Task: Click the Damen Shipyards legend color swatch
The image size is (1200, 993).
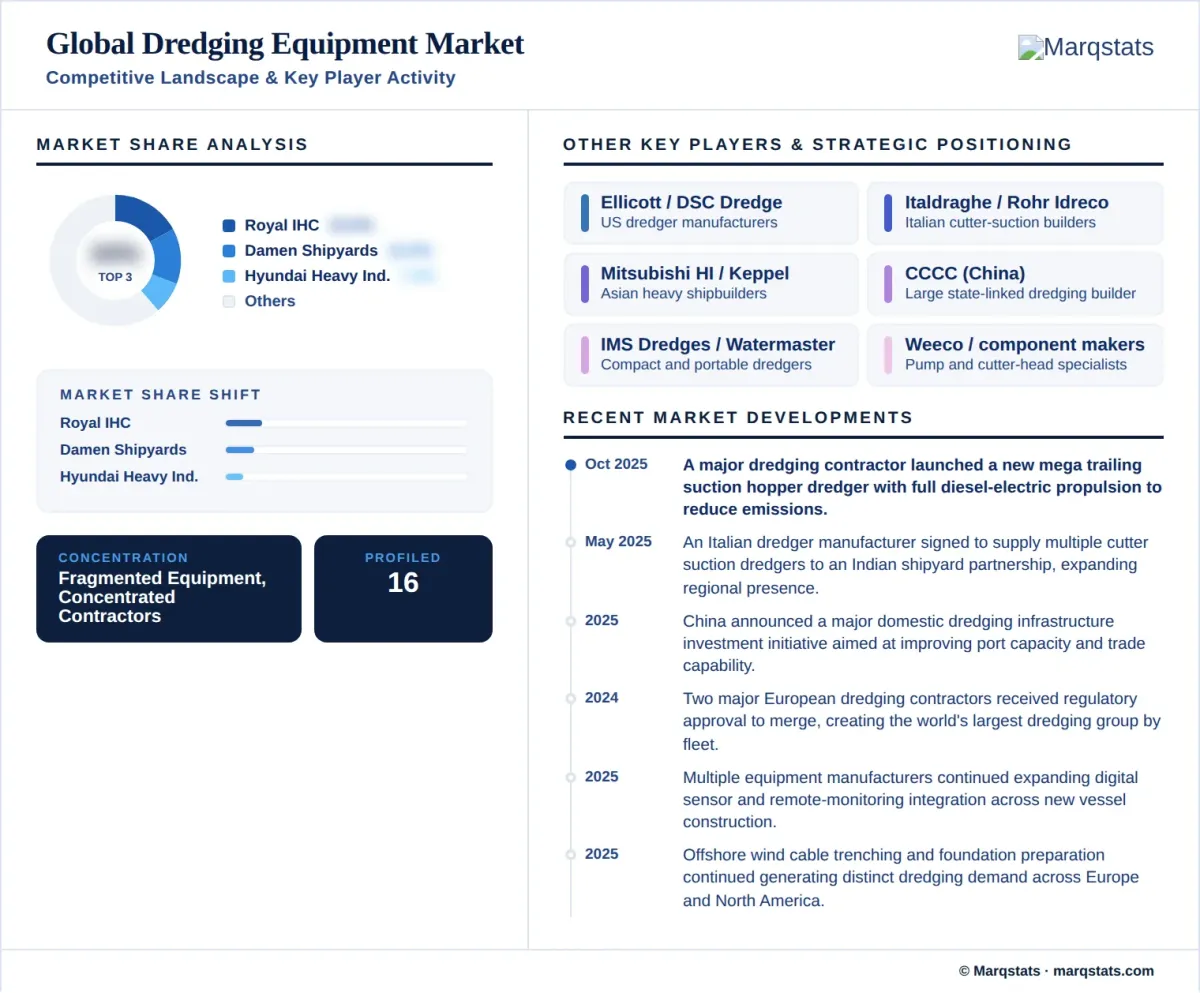Action: tap(229, 251)
